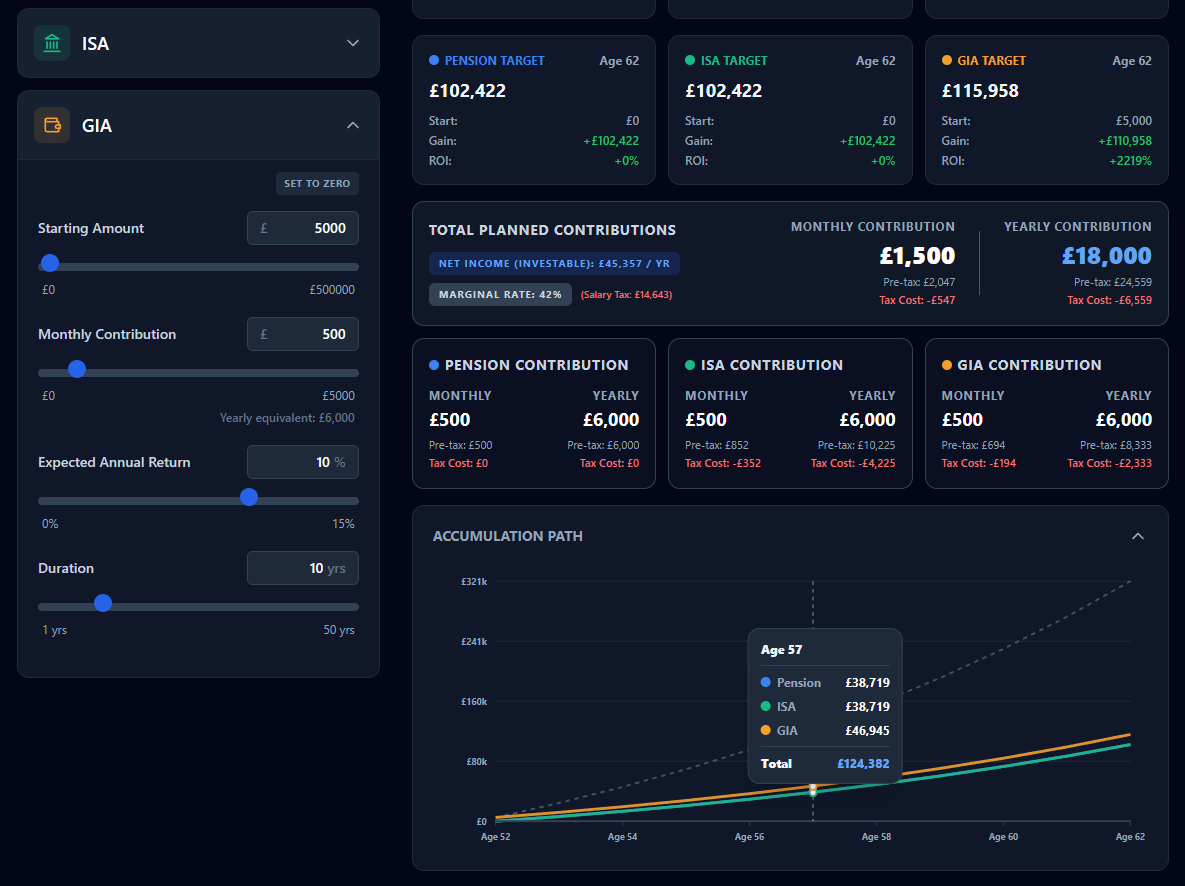
Task: Click the green dot beside ISA Contribution
Action: 690,365
